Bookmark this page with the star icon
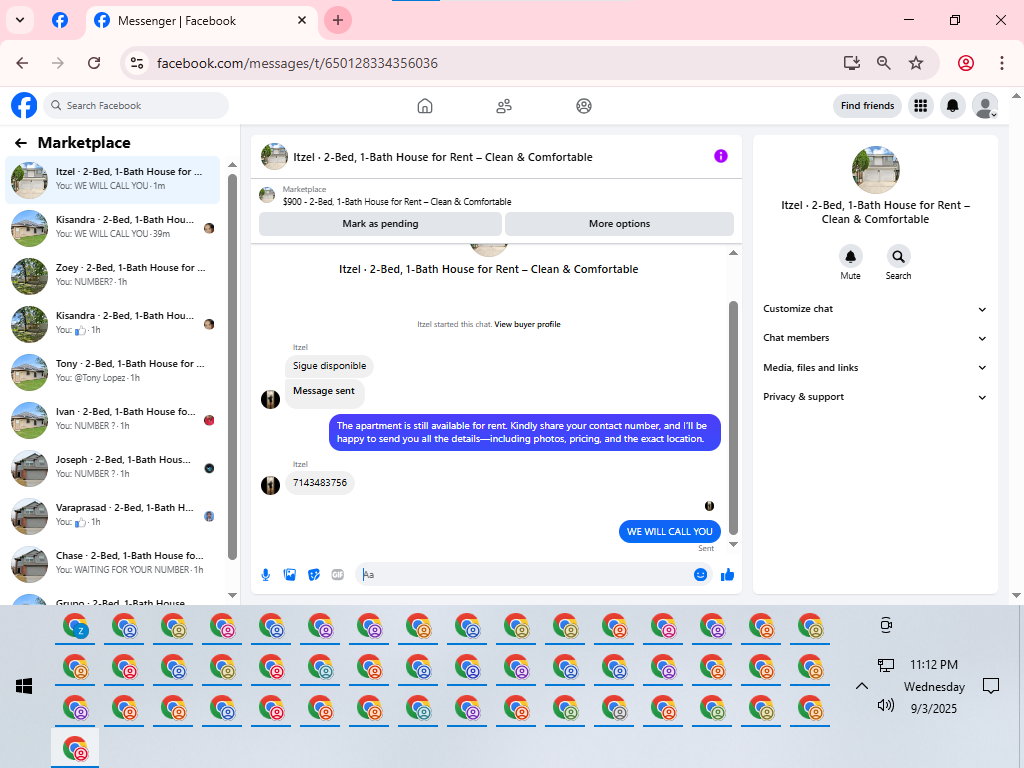 916,63
